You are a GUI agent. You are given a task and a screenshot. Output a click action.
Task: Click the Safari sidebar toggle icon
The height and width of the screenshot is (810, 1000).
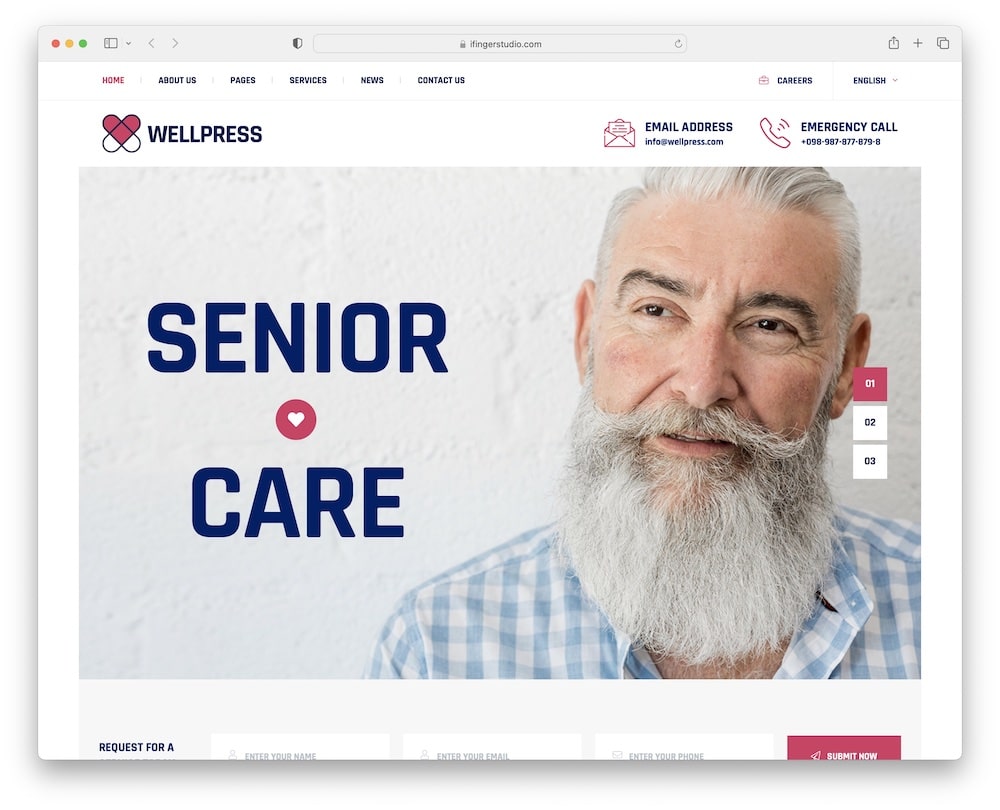(110, 43)
